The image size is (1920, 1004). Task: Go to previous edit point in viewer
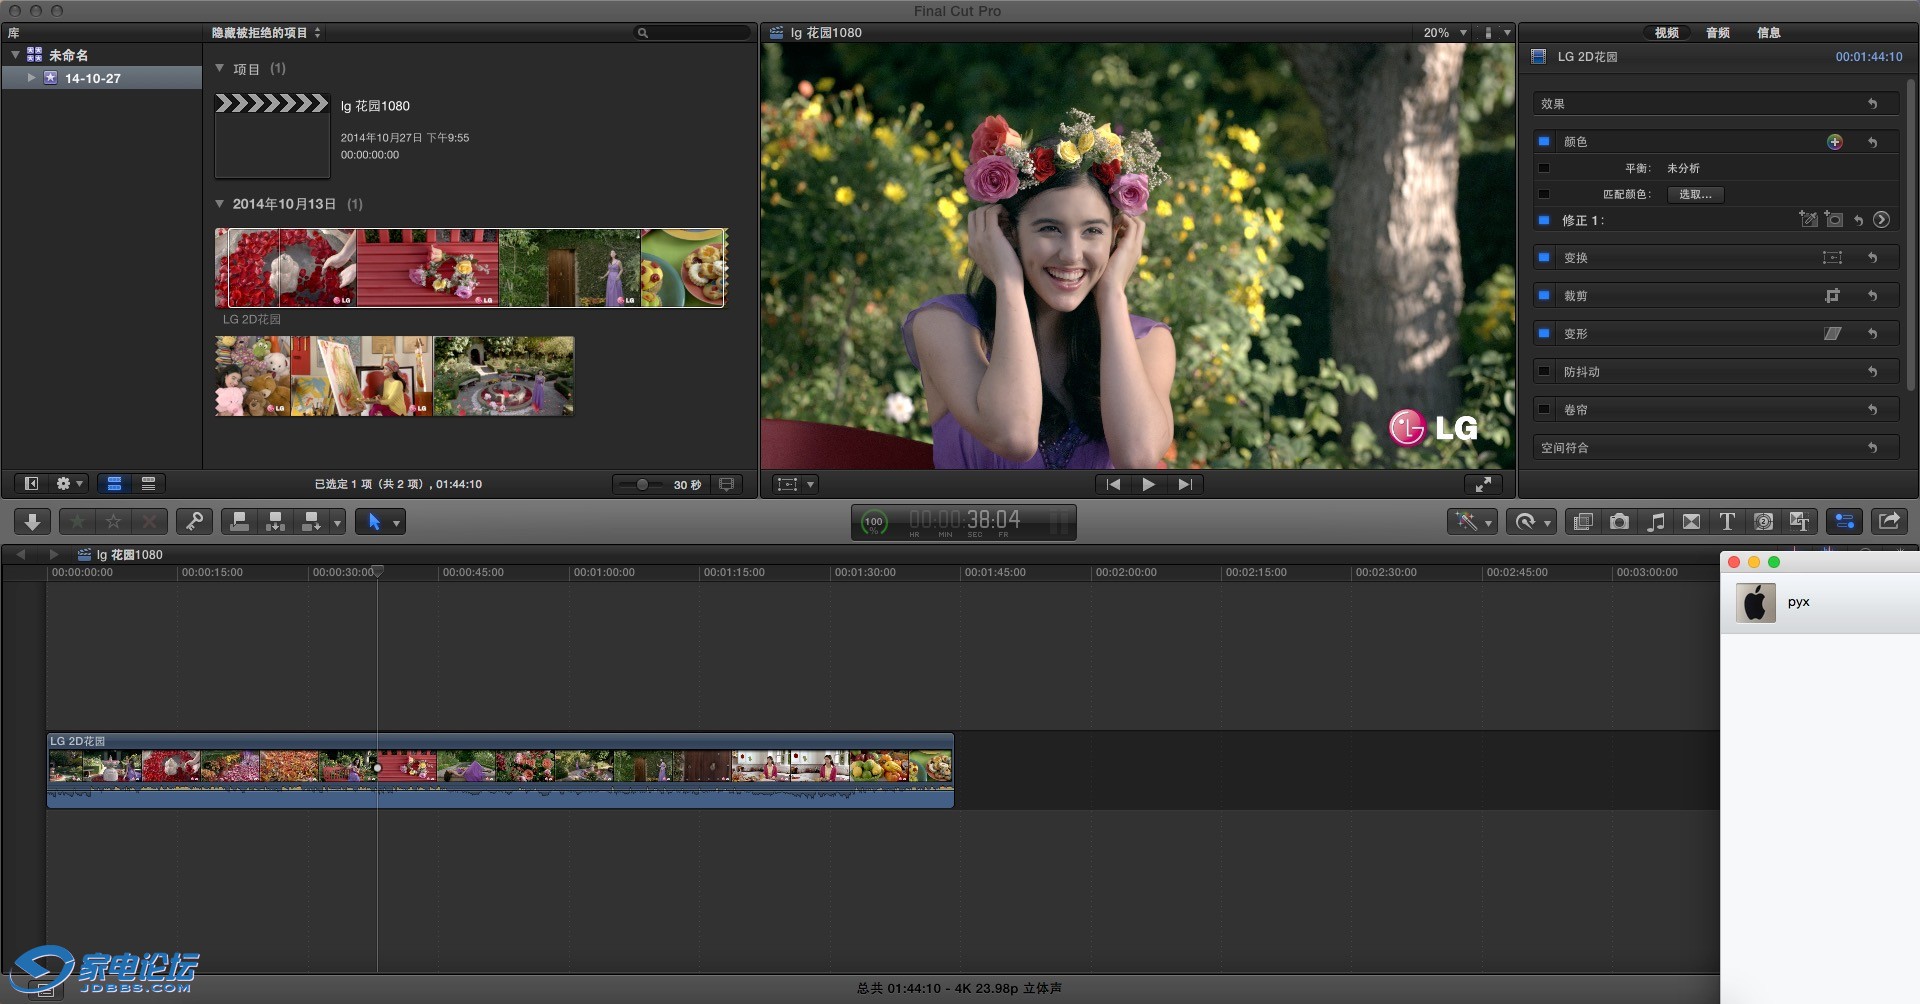tap(1113, 484)
